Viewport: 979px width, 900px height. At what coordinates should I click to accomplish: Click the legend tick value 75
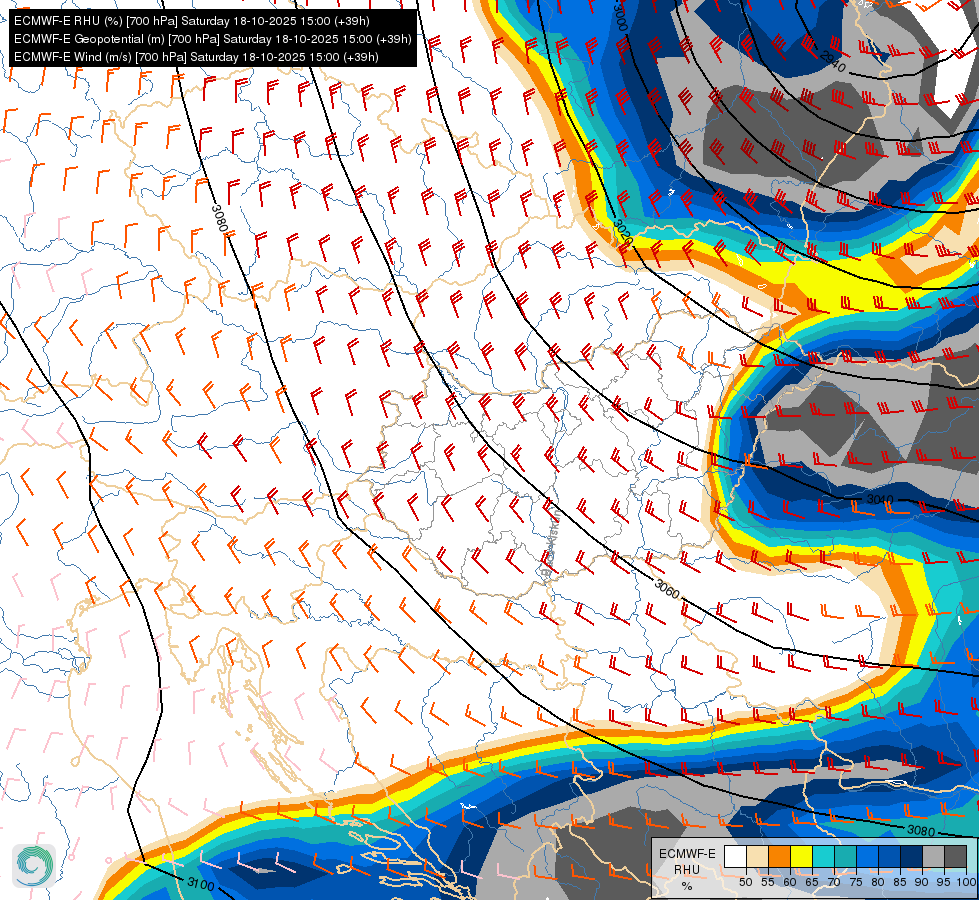[856, 882]
